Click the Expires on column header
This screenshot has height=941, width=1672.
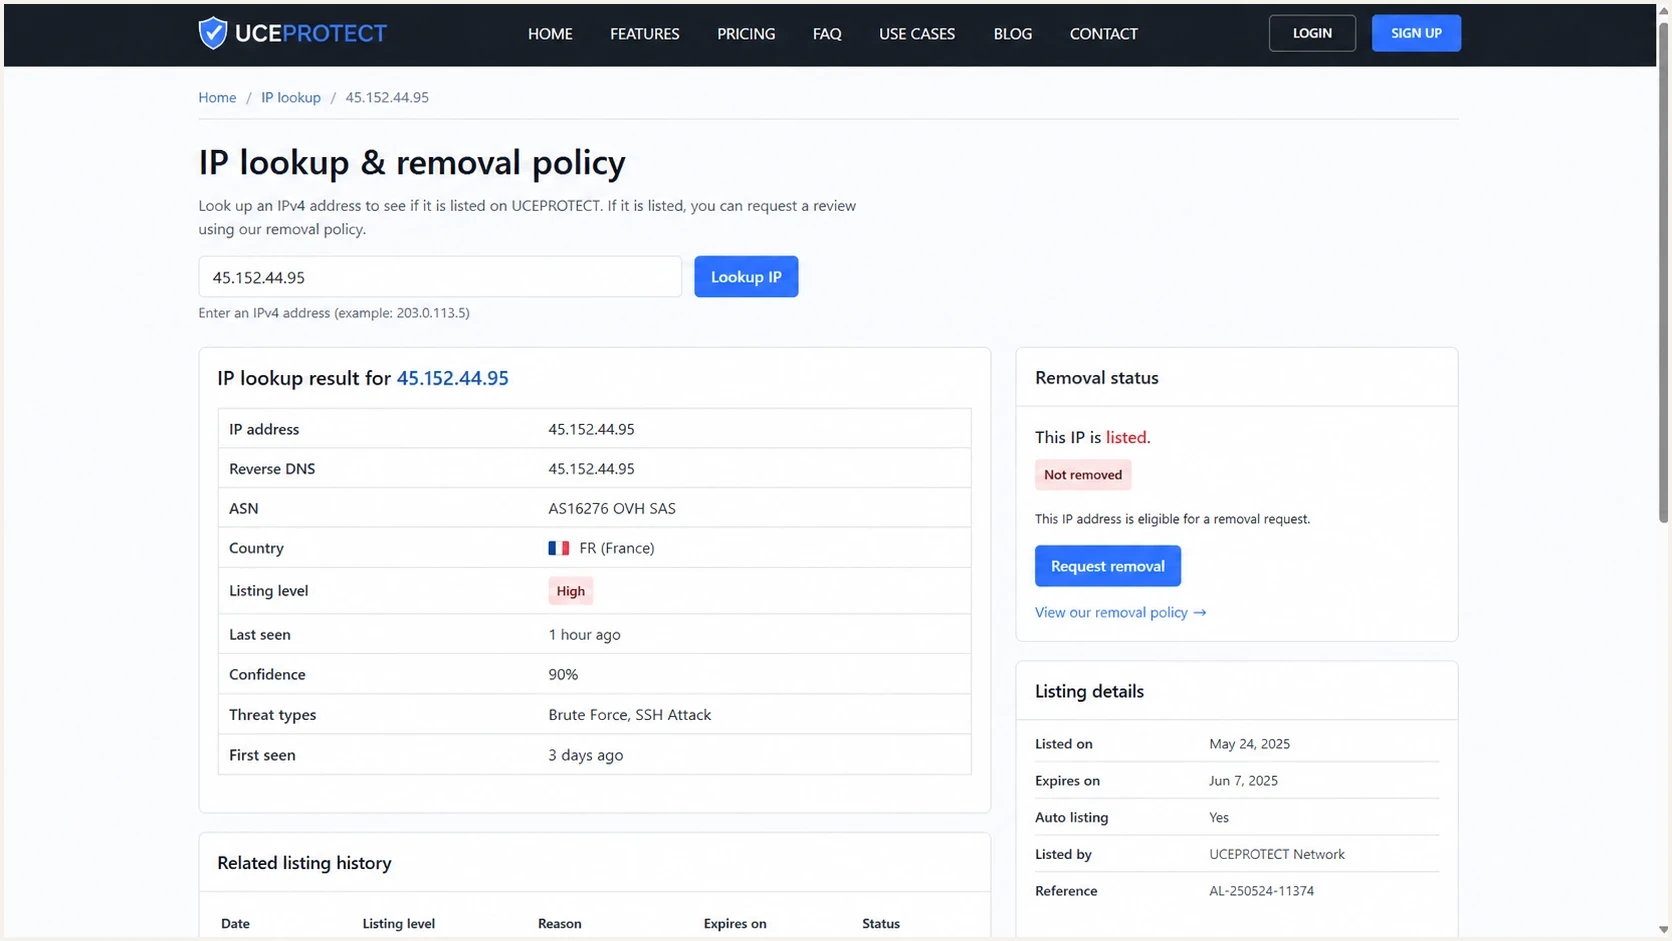(x=735, y=924)
